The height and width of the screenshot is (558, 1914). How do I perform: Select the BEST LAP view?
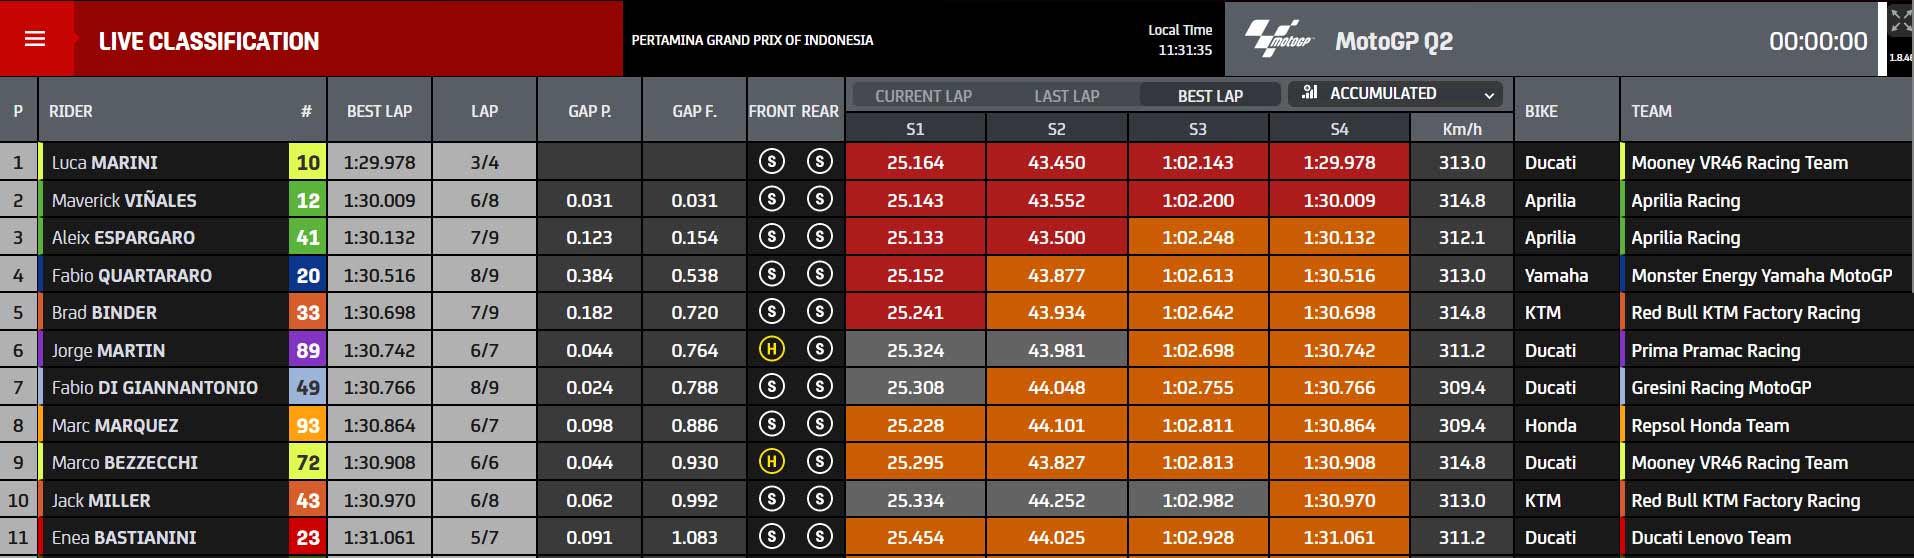pyautogui.click(x=1210, y=96)
